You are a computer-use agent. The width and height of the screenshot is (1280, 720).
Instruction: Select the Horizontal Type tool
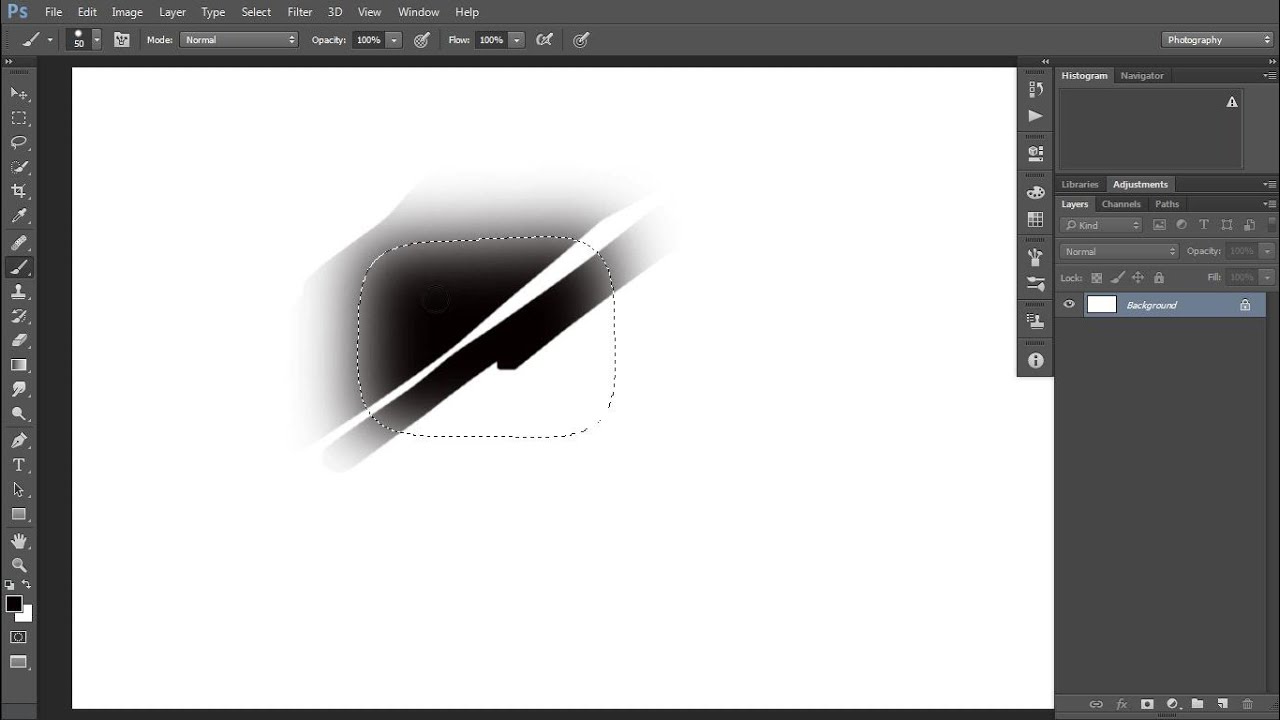pyautogui.click(x=19, y=465)
